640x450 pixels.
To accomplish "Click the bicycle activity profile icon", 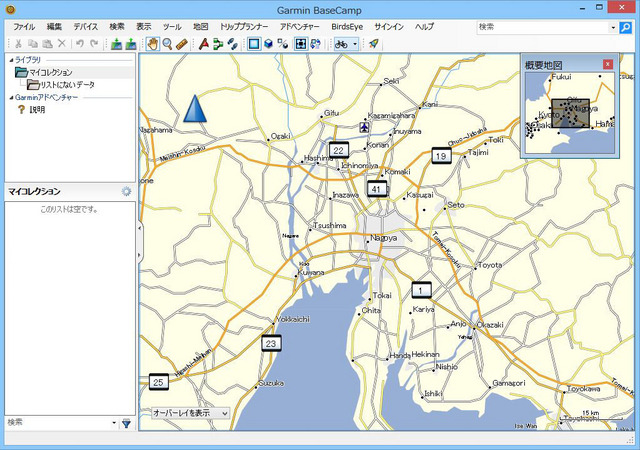I will (x=341, y=44).
